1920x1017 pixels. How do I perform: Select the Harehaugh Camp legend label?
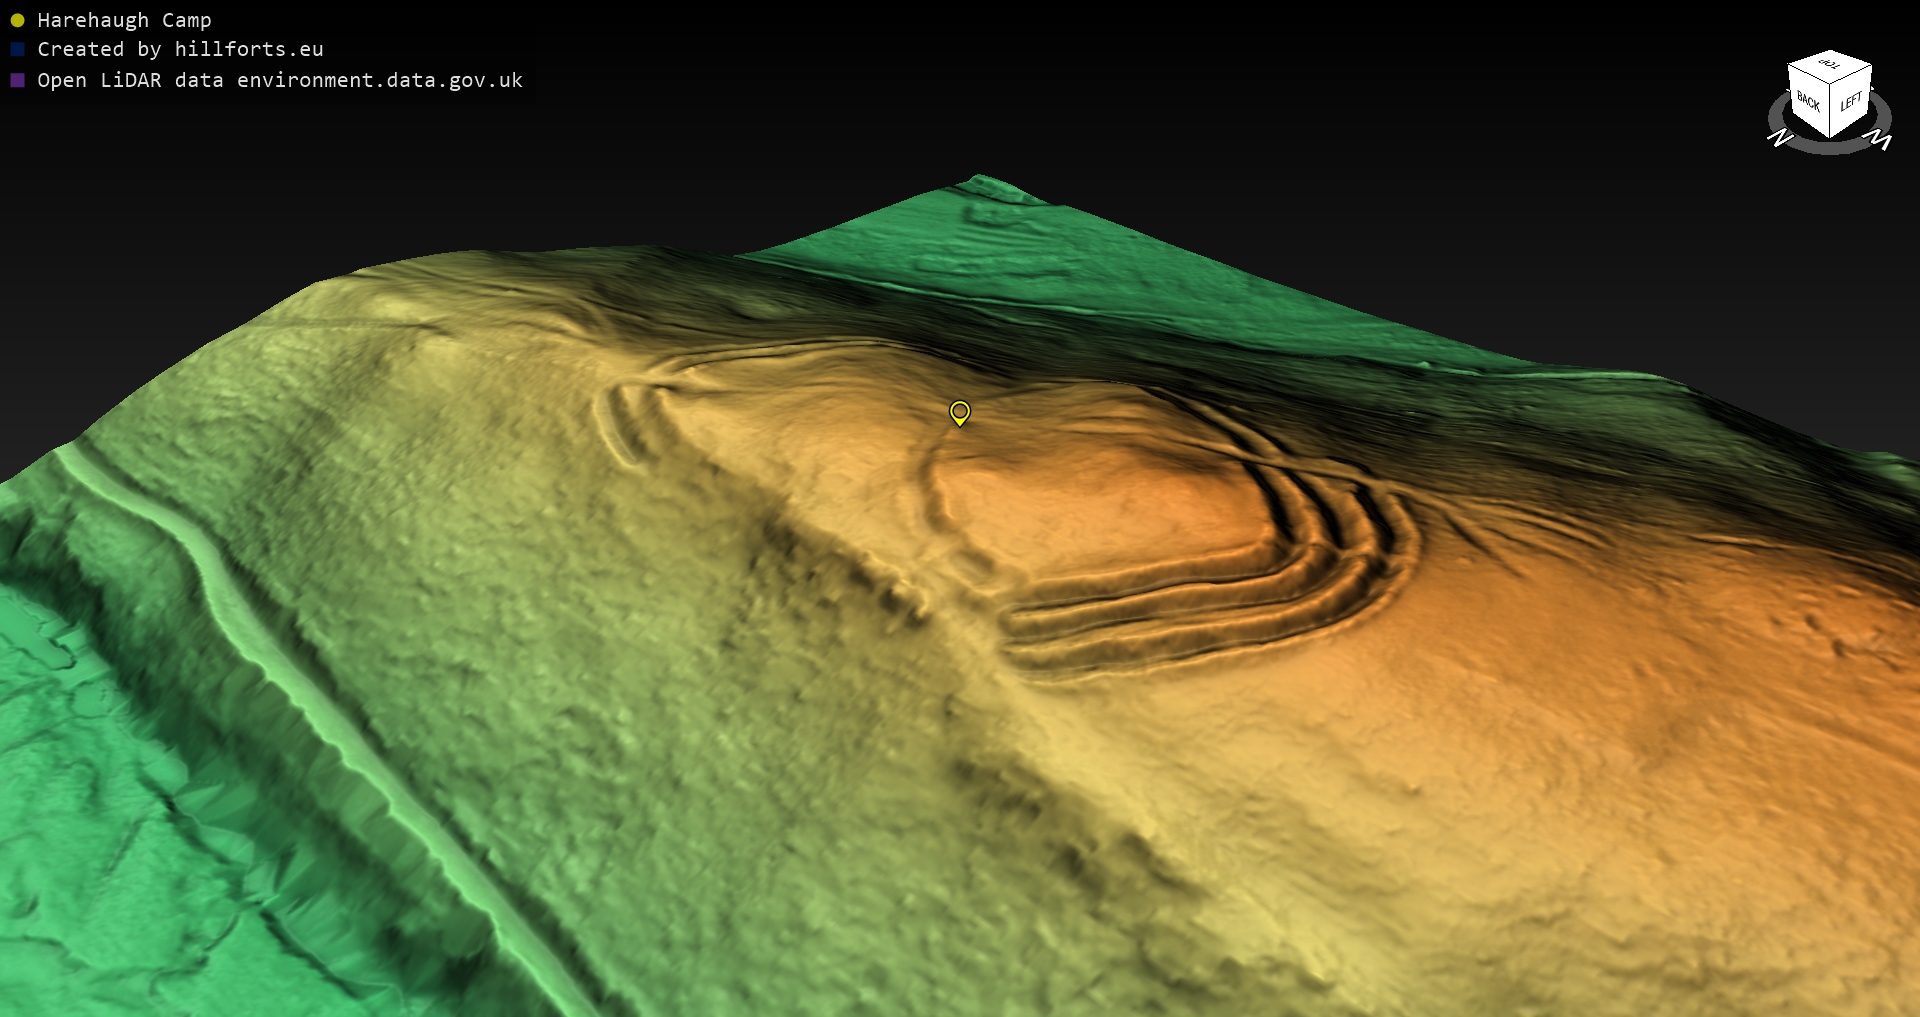click(124, 20)
